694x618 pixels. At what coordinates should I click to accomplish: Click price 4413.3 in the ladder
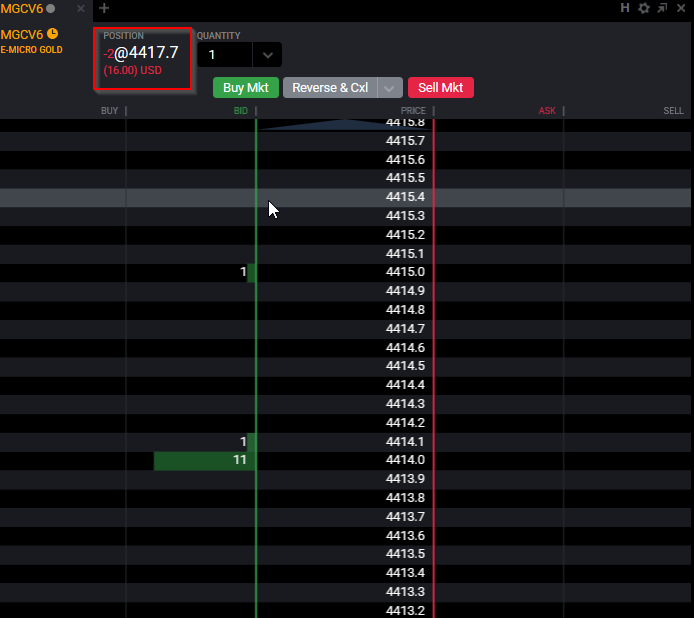405,592
